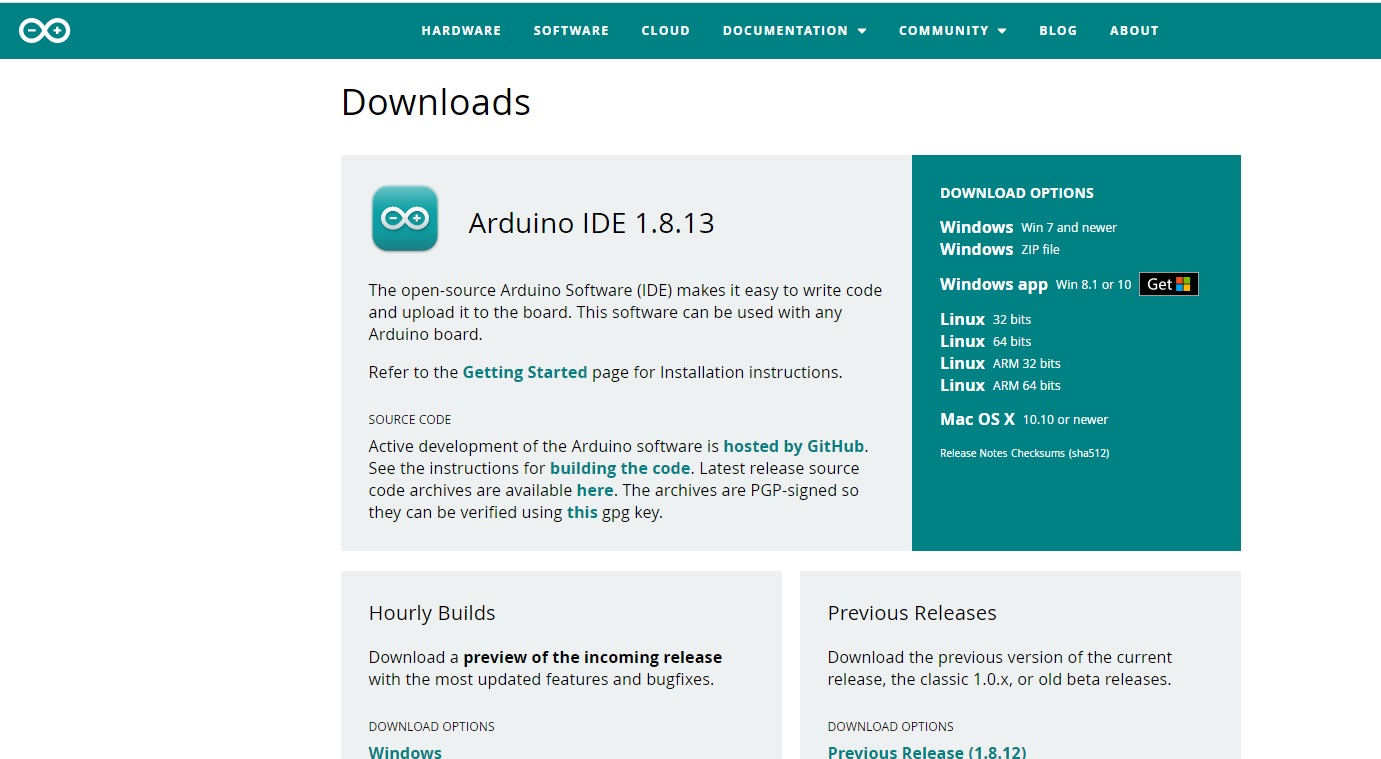Open the Checksums (sha512) link

[1060, 453]
